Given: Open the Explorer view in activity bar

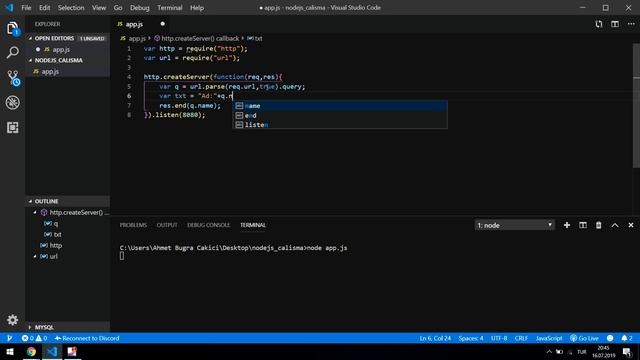Looking at the screenshot, I should tap(13, 29).
